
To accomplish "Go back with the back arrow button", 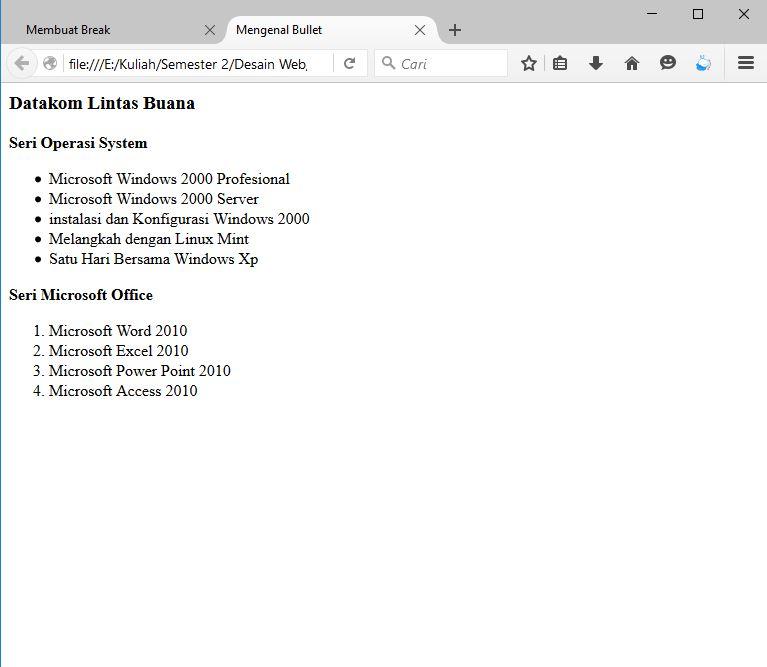I will pos(22,64).
